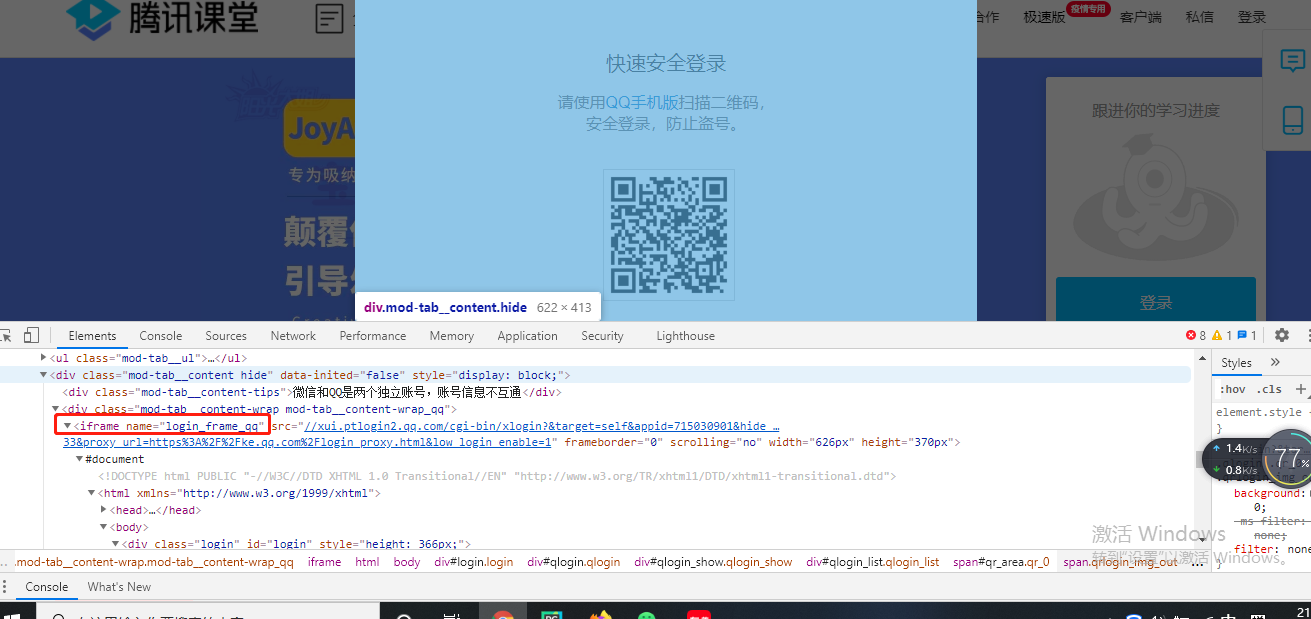This screenshot has width=1311, height=619.
Task: Click the 客户端 link in top navigation
Action: point(1140,17)
